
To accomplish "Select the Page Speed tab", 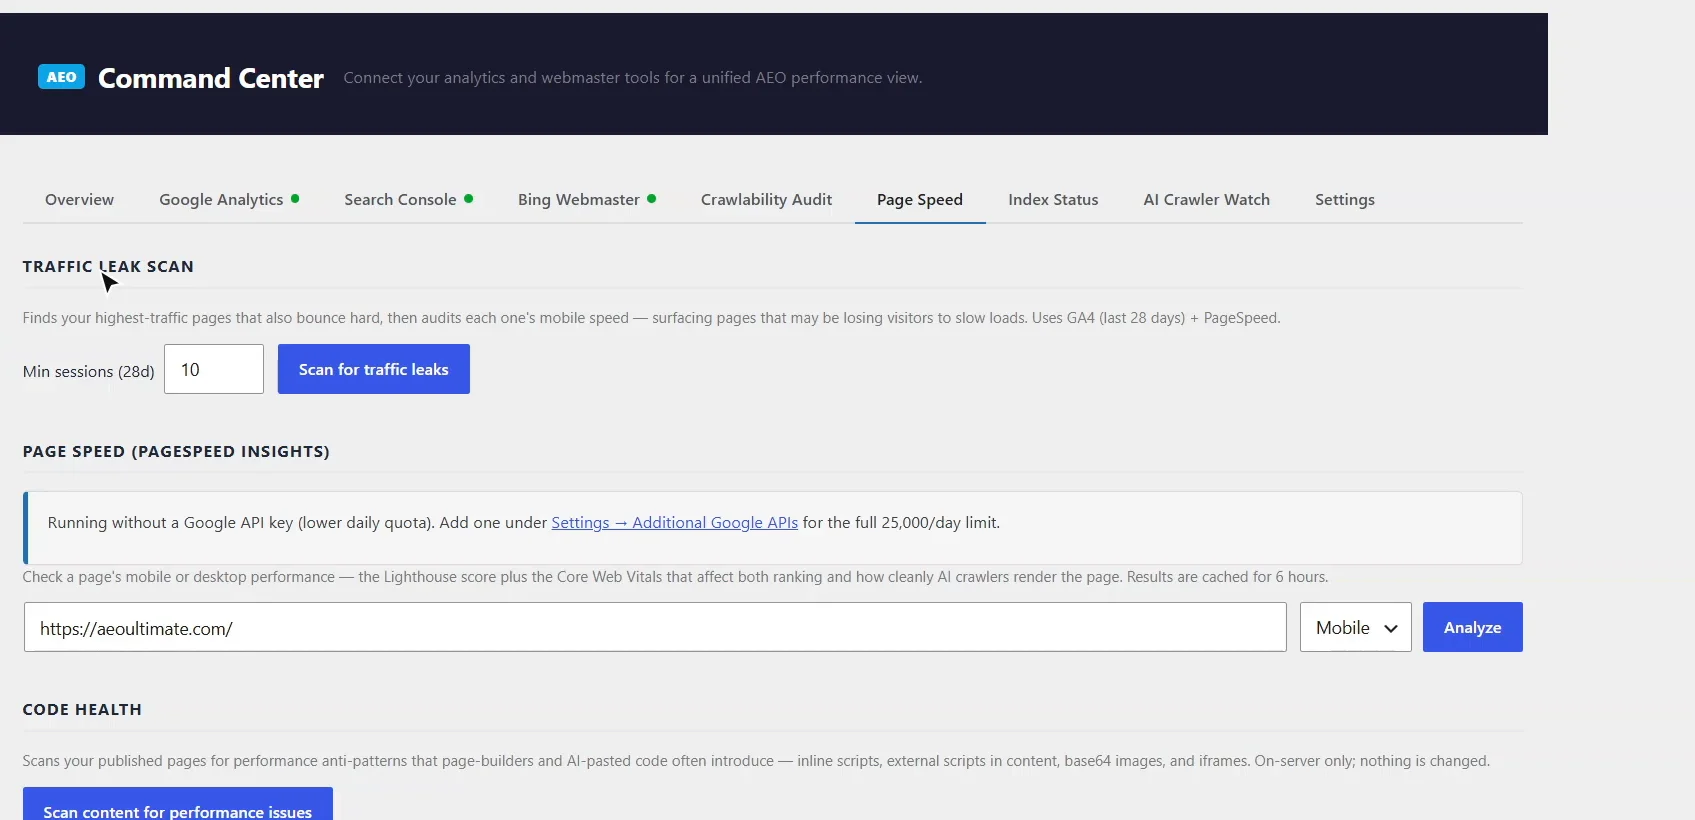I will tap(920, 199).
